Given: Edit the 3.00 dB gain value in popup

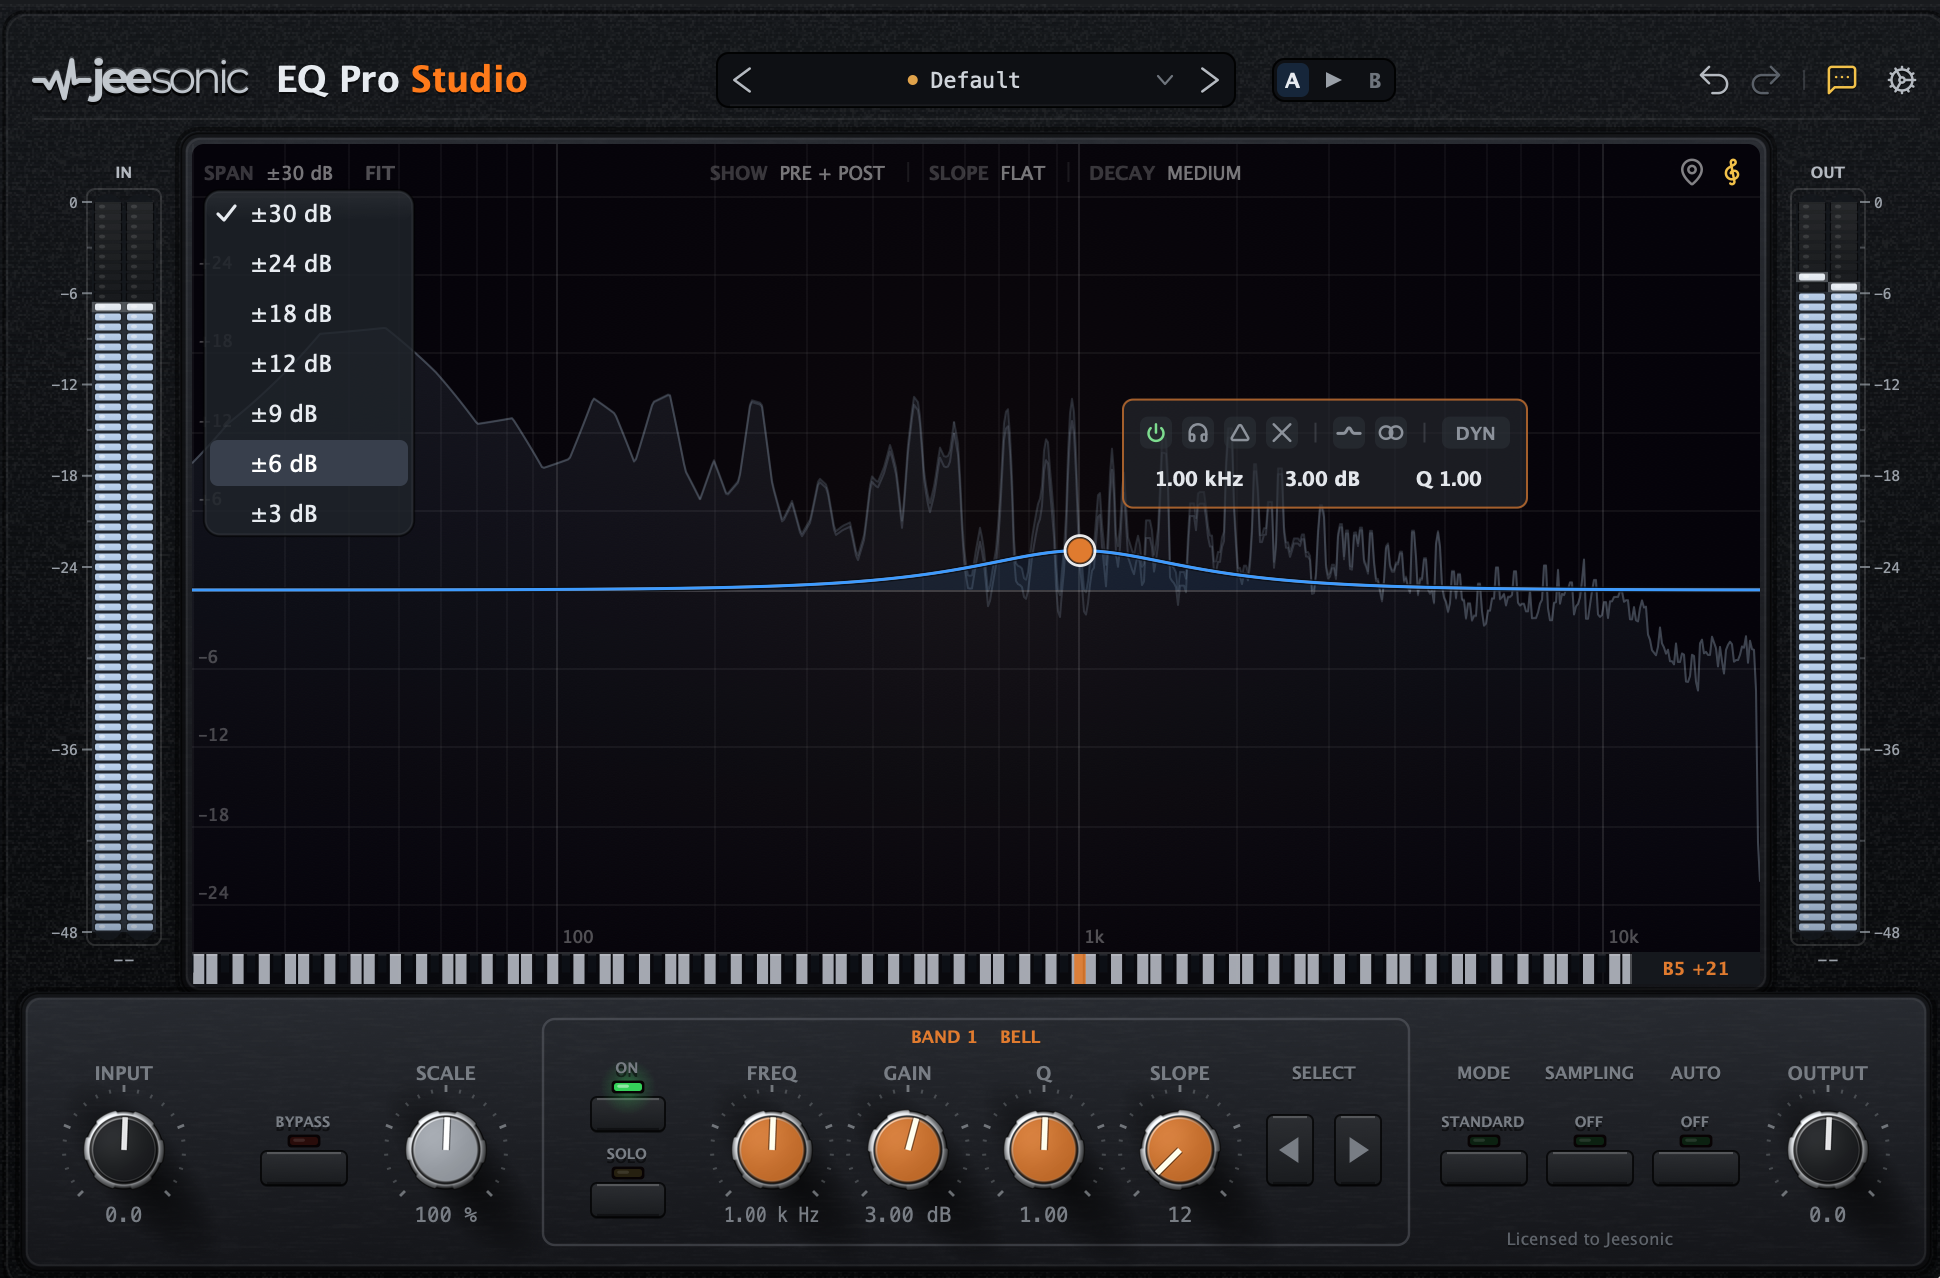Looking at the screenshot, I should tap(1322, 479).
